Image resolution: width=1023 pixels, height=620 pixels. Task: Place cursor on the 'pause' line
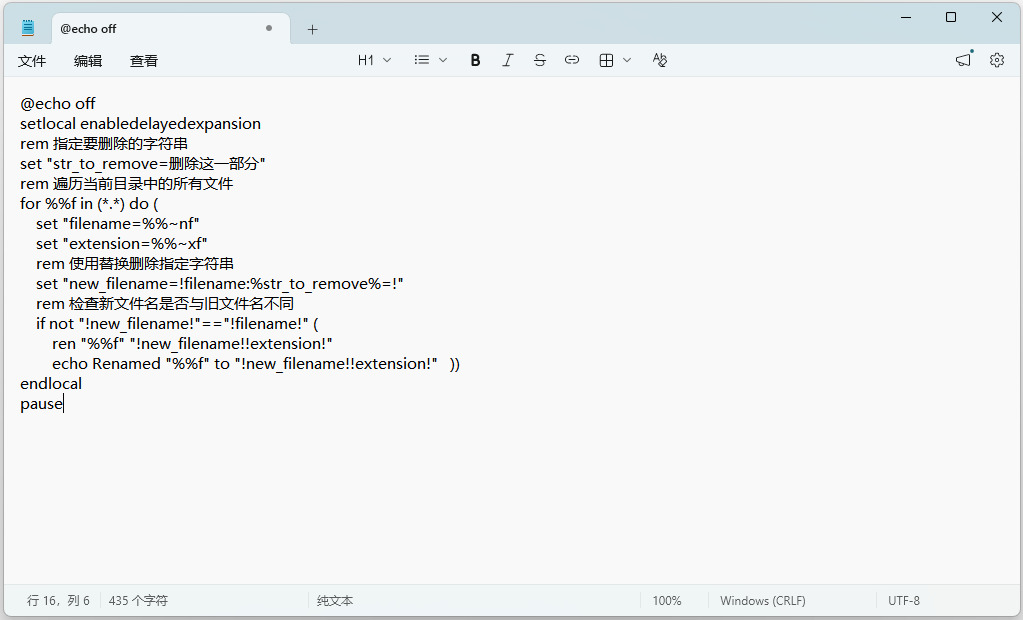click(x=42, y=404)
